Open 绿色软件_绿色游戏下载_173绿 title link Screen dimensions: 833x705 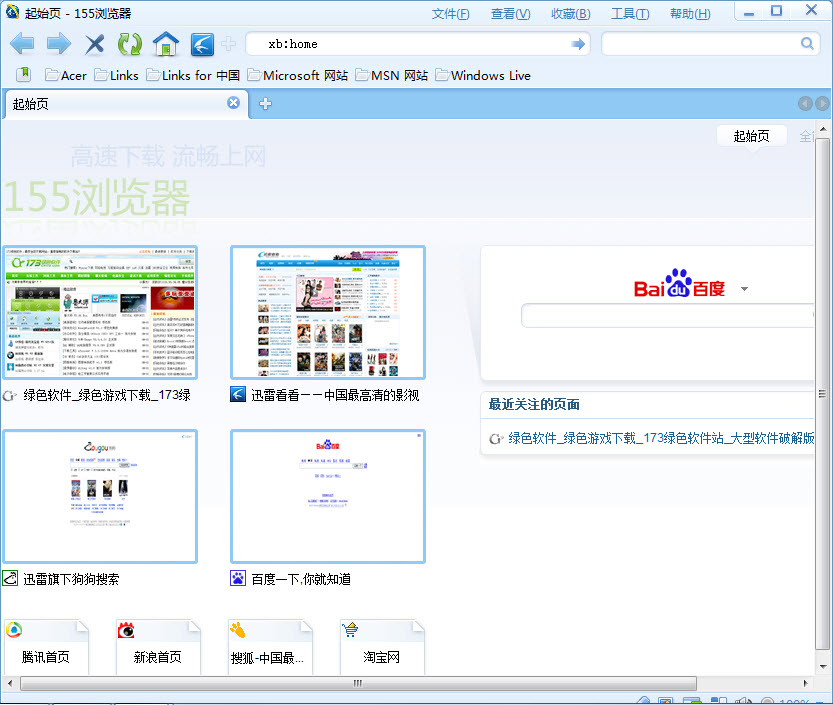[106, 395]
